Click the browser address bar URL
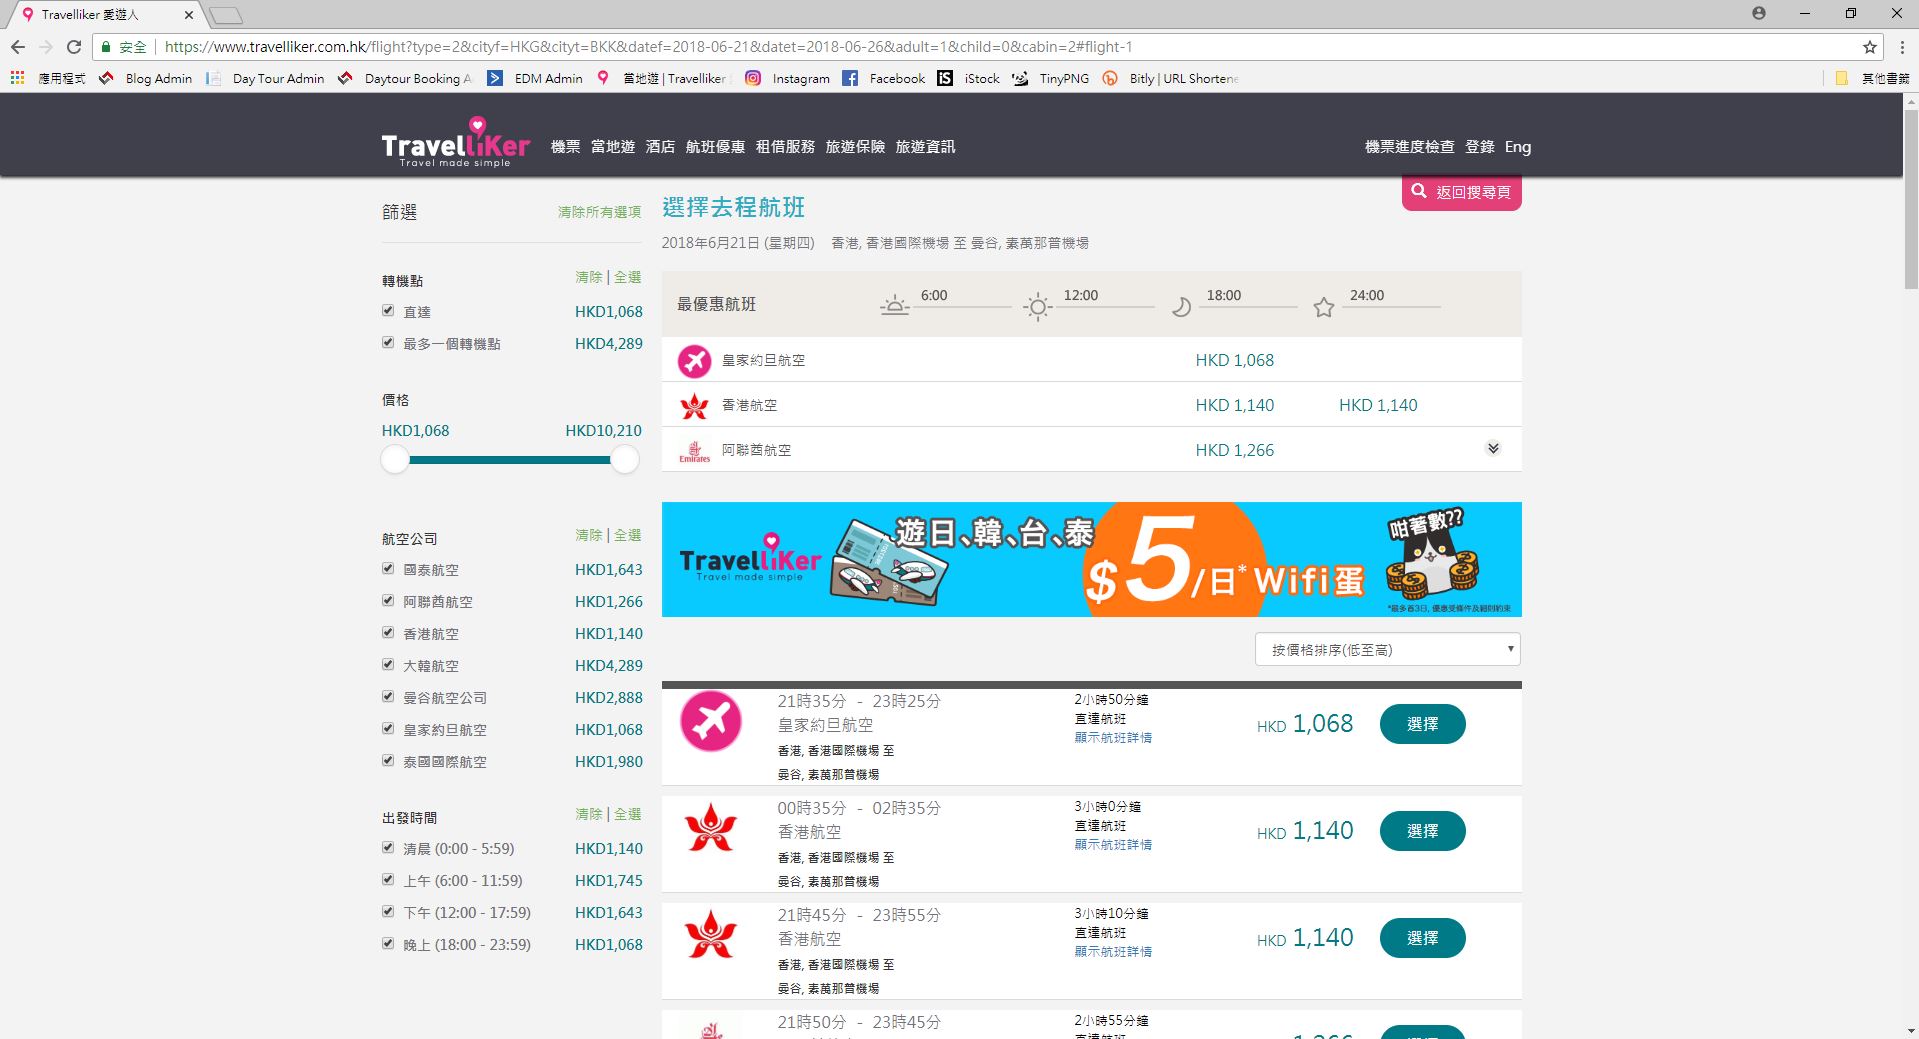The height and width of the screenshot is (1039, 1919). tap(648, 47)
